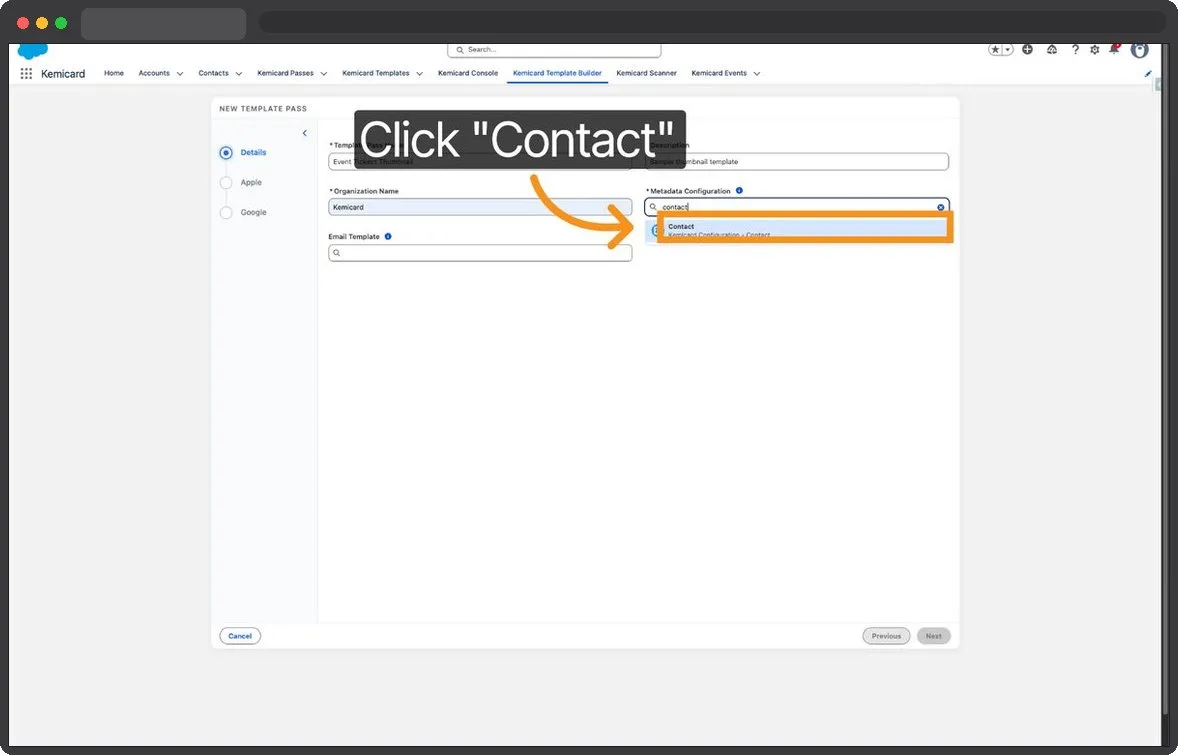Screen dimensions: 1178x755
Task: Click the Email Template search field
Action: tap(480, 253)
